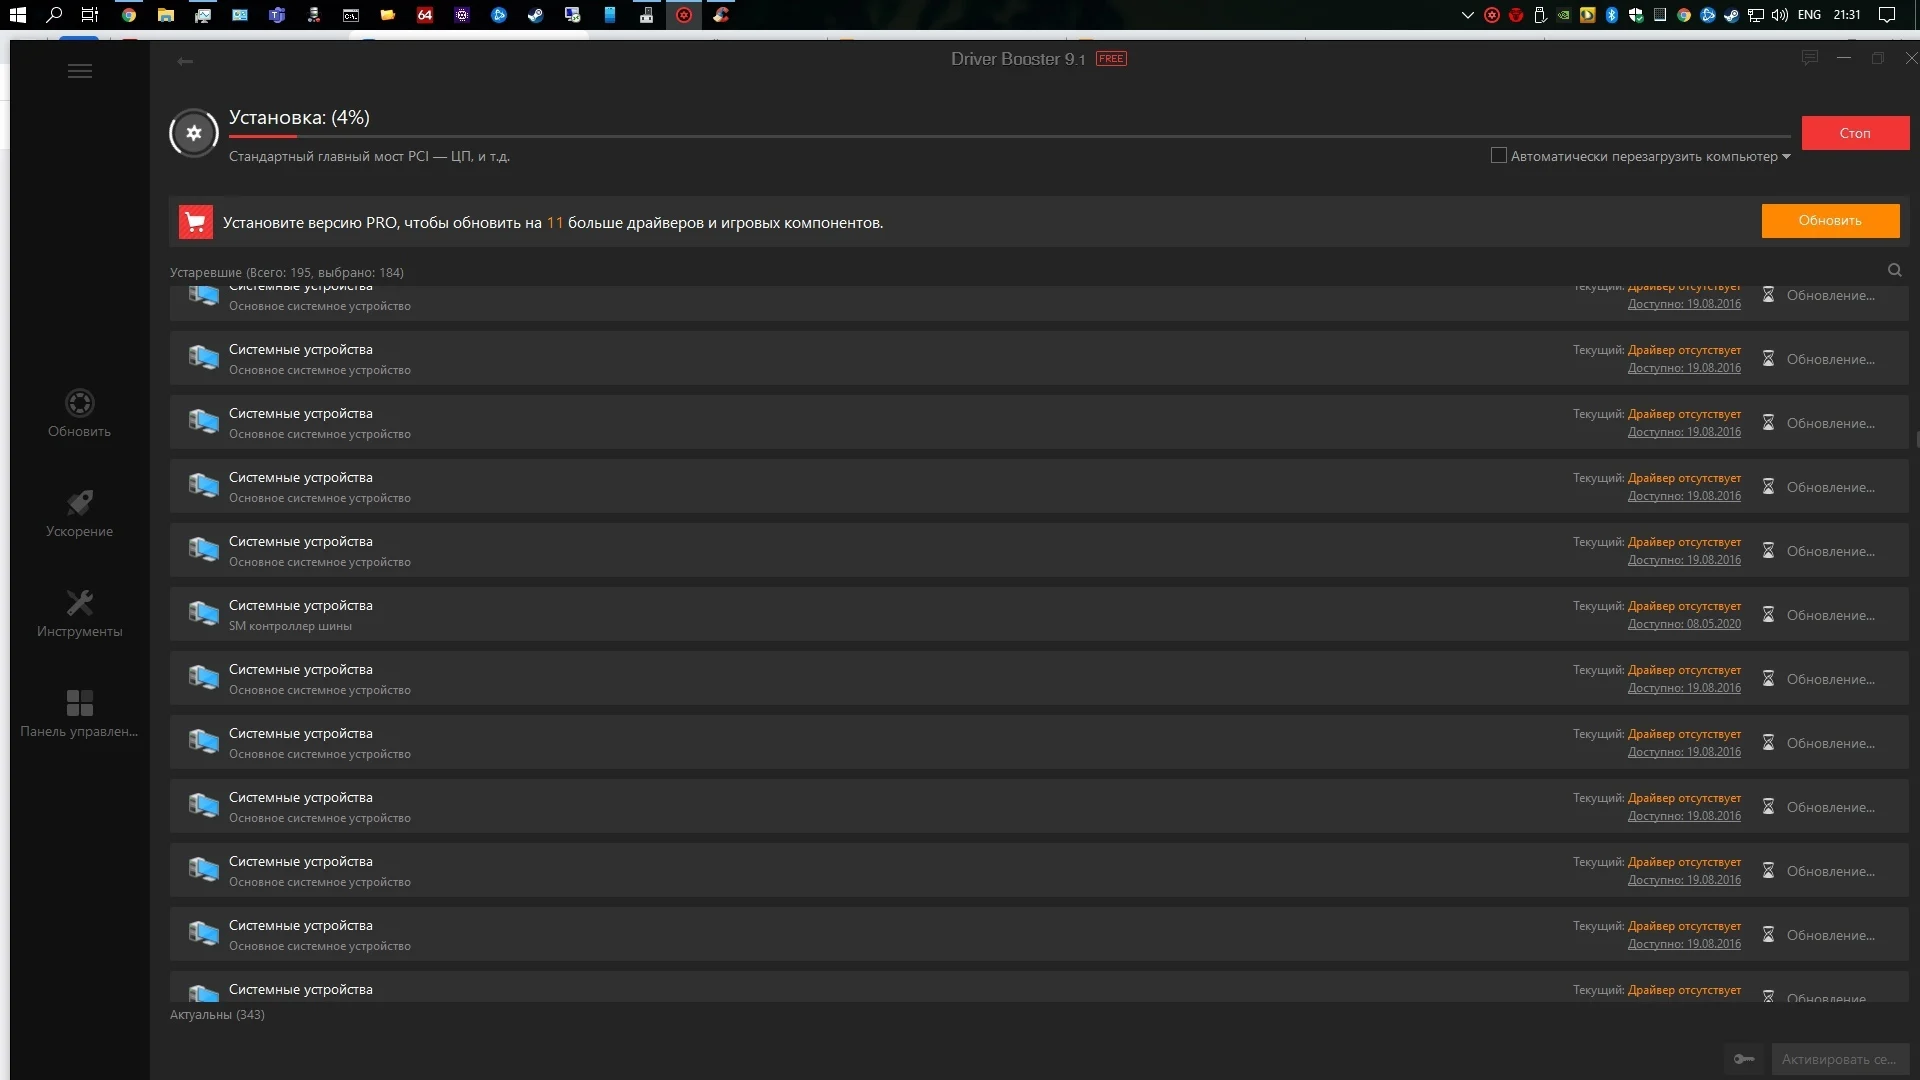
Task: Open Steam from the Windows taskbar
Action: tap(536, 15)
